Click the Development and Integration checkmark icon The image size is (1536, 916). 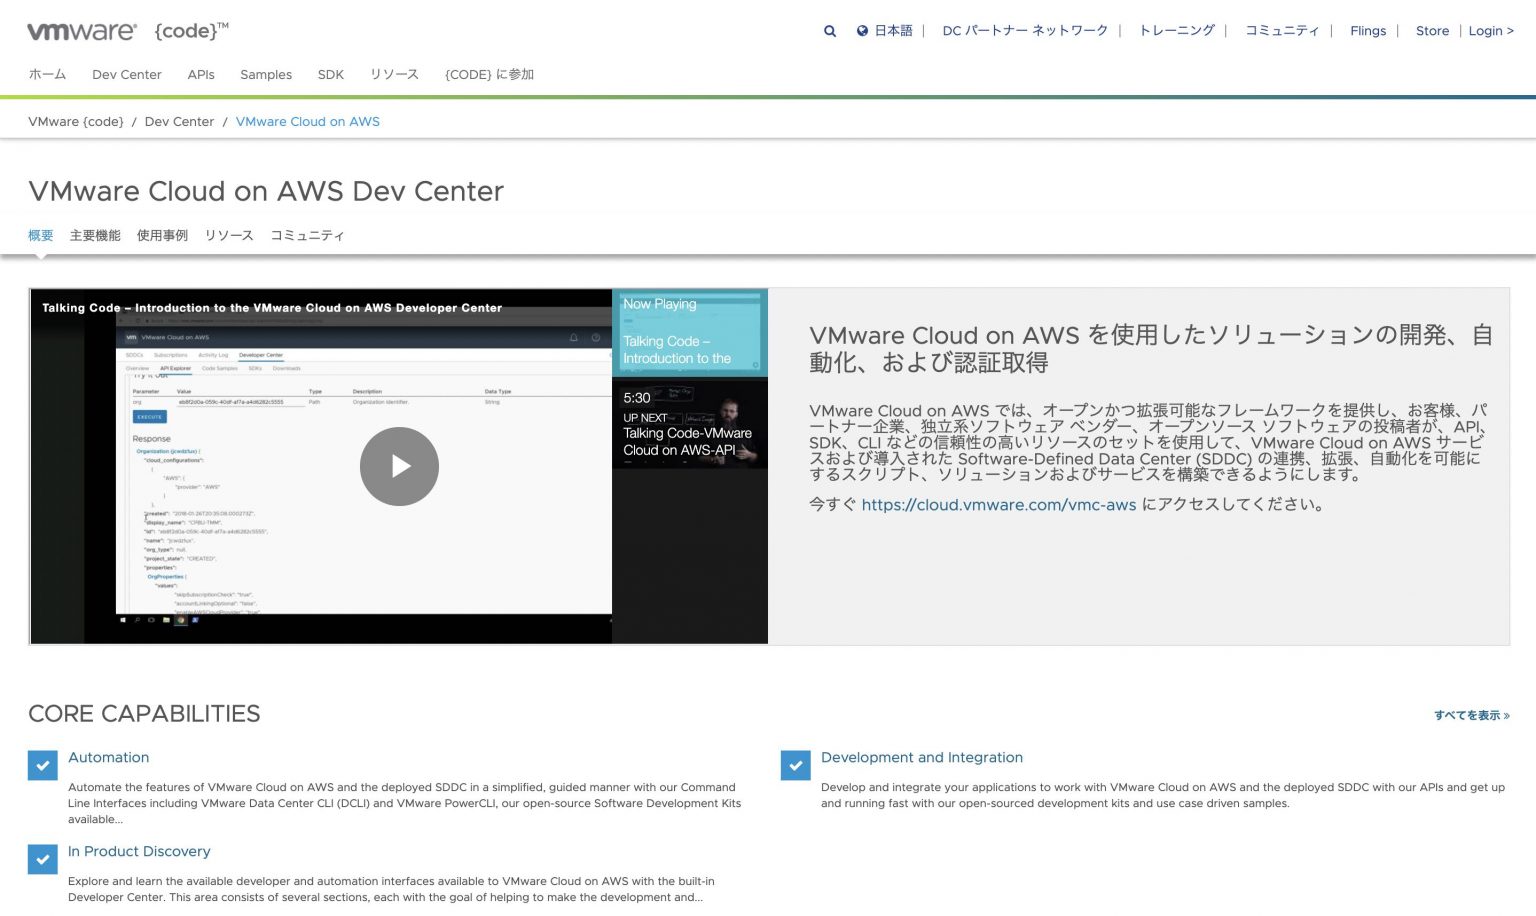[x=796, y=765]
